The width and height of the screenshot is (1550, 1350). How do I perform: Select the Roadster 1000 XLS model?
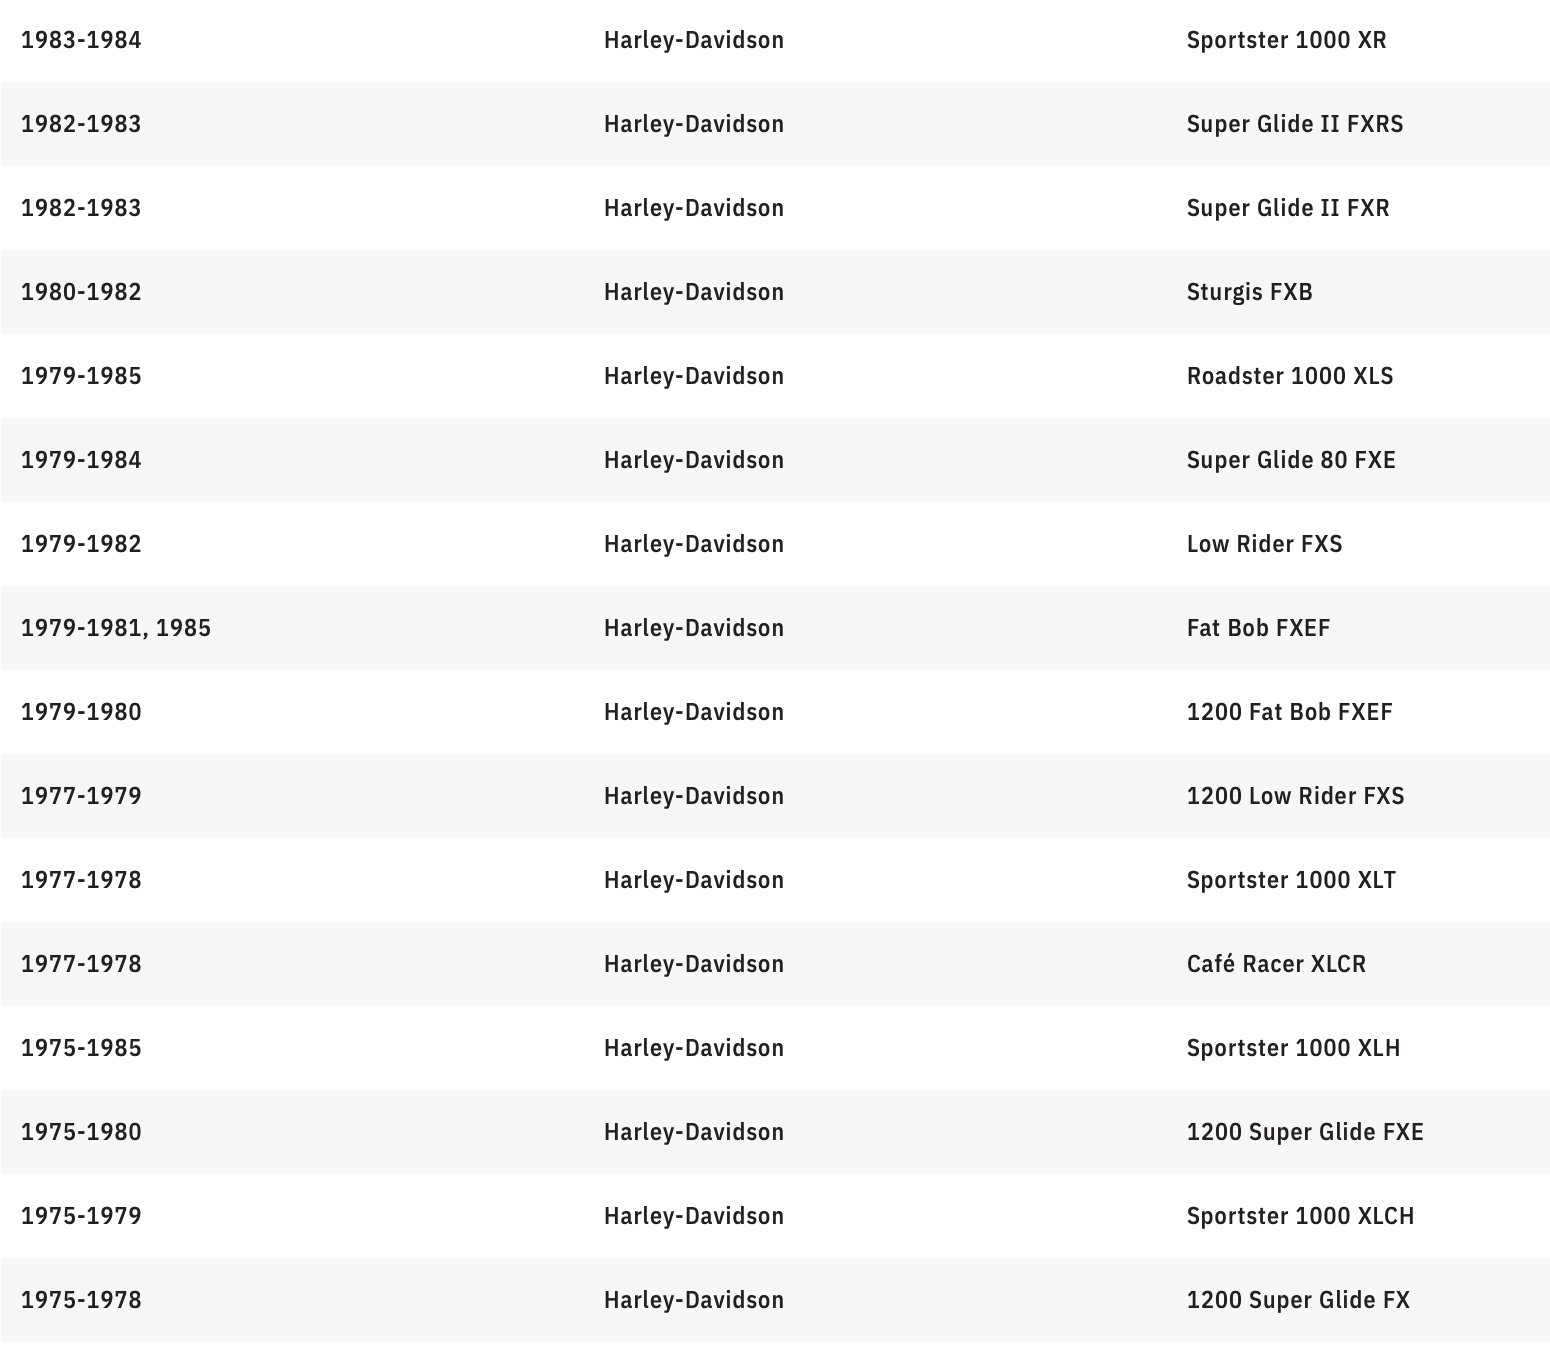[x=1290, y=376]
